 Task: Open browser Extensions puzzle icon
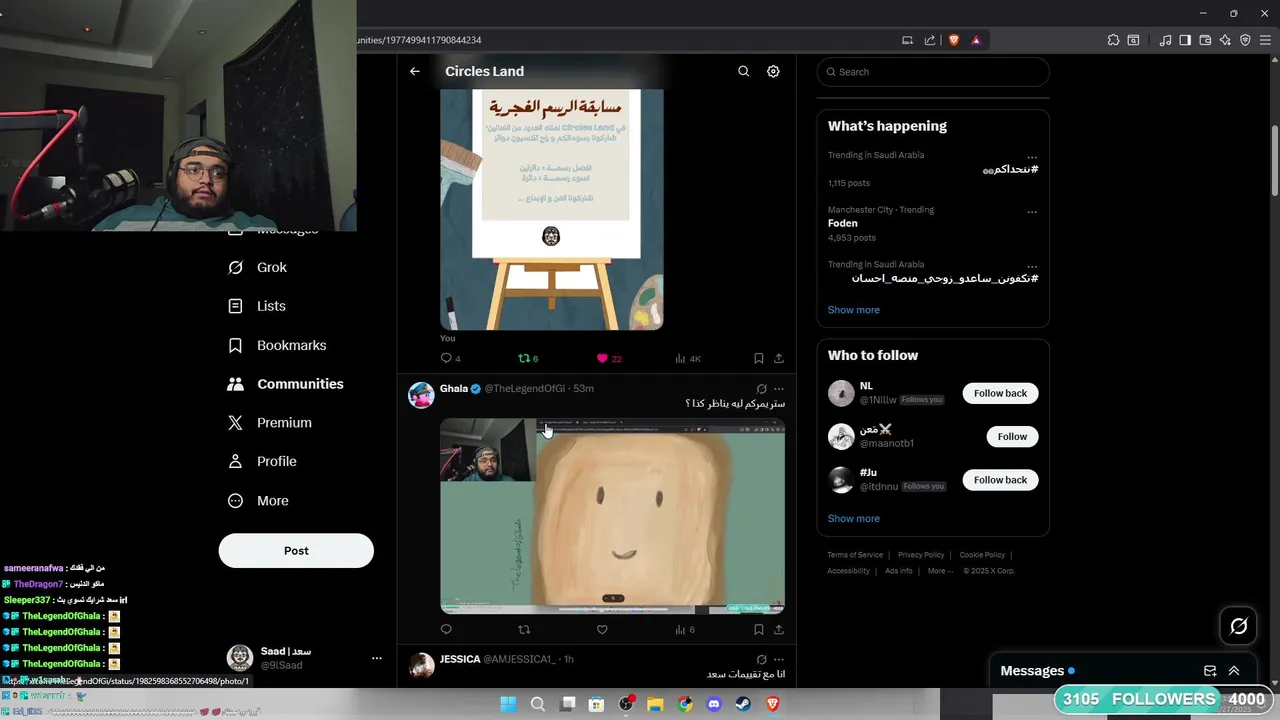pos(1113,40)
